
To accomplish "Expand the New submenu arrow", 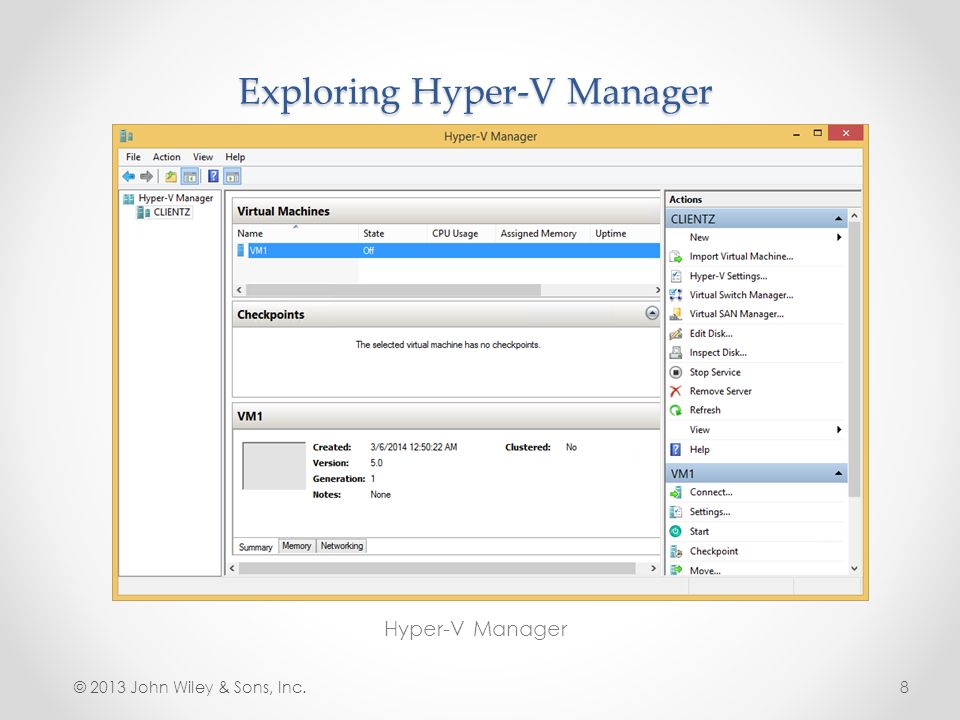I will click(839, 238).
